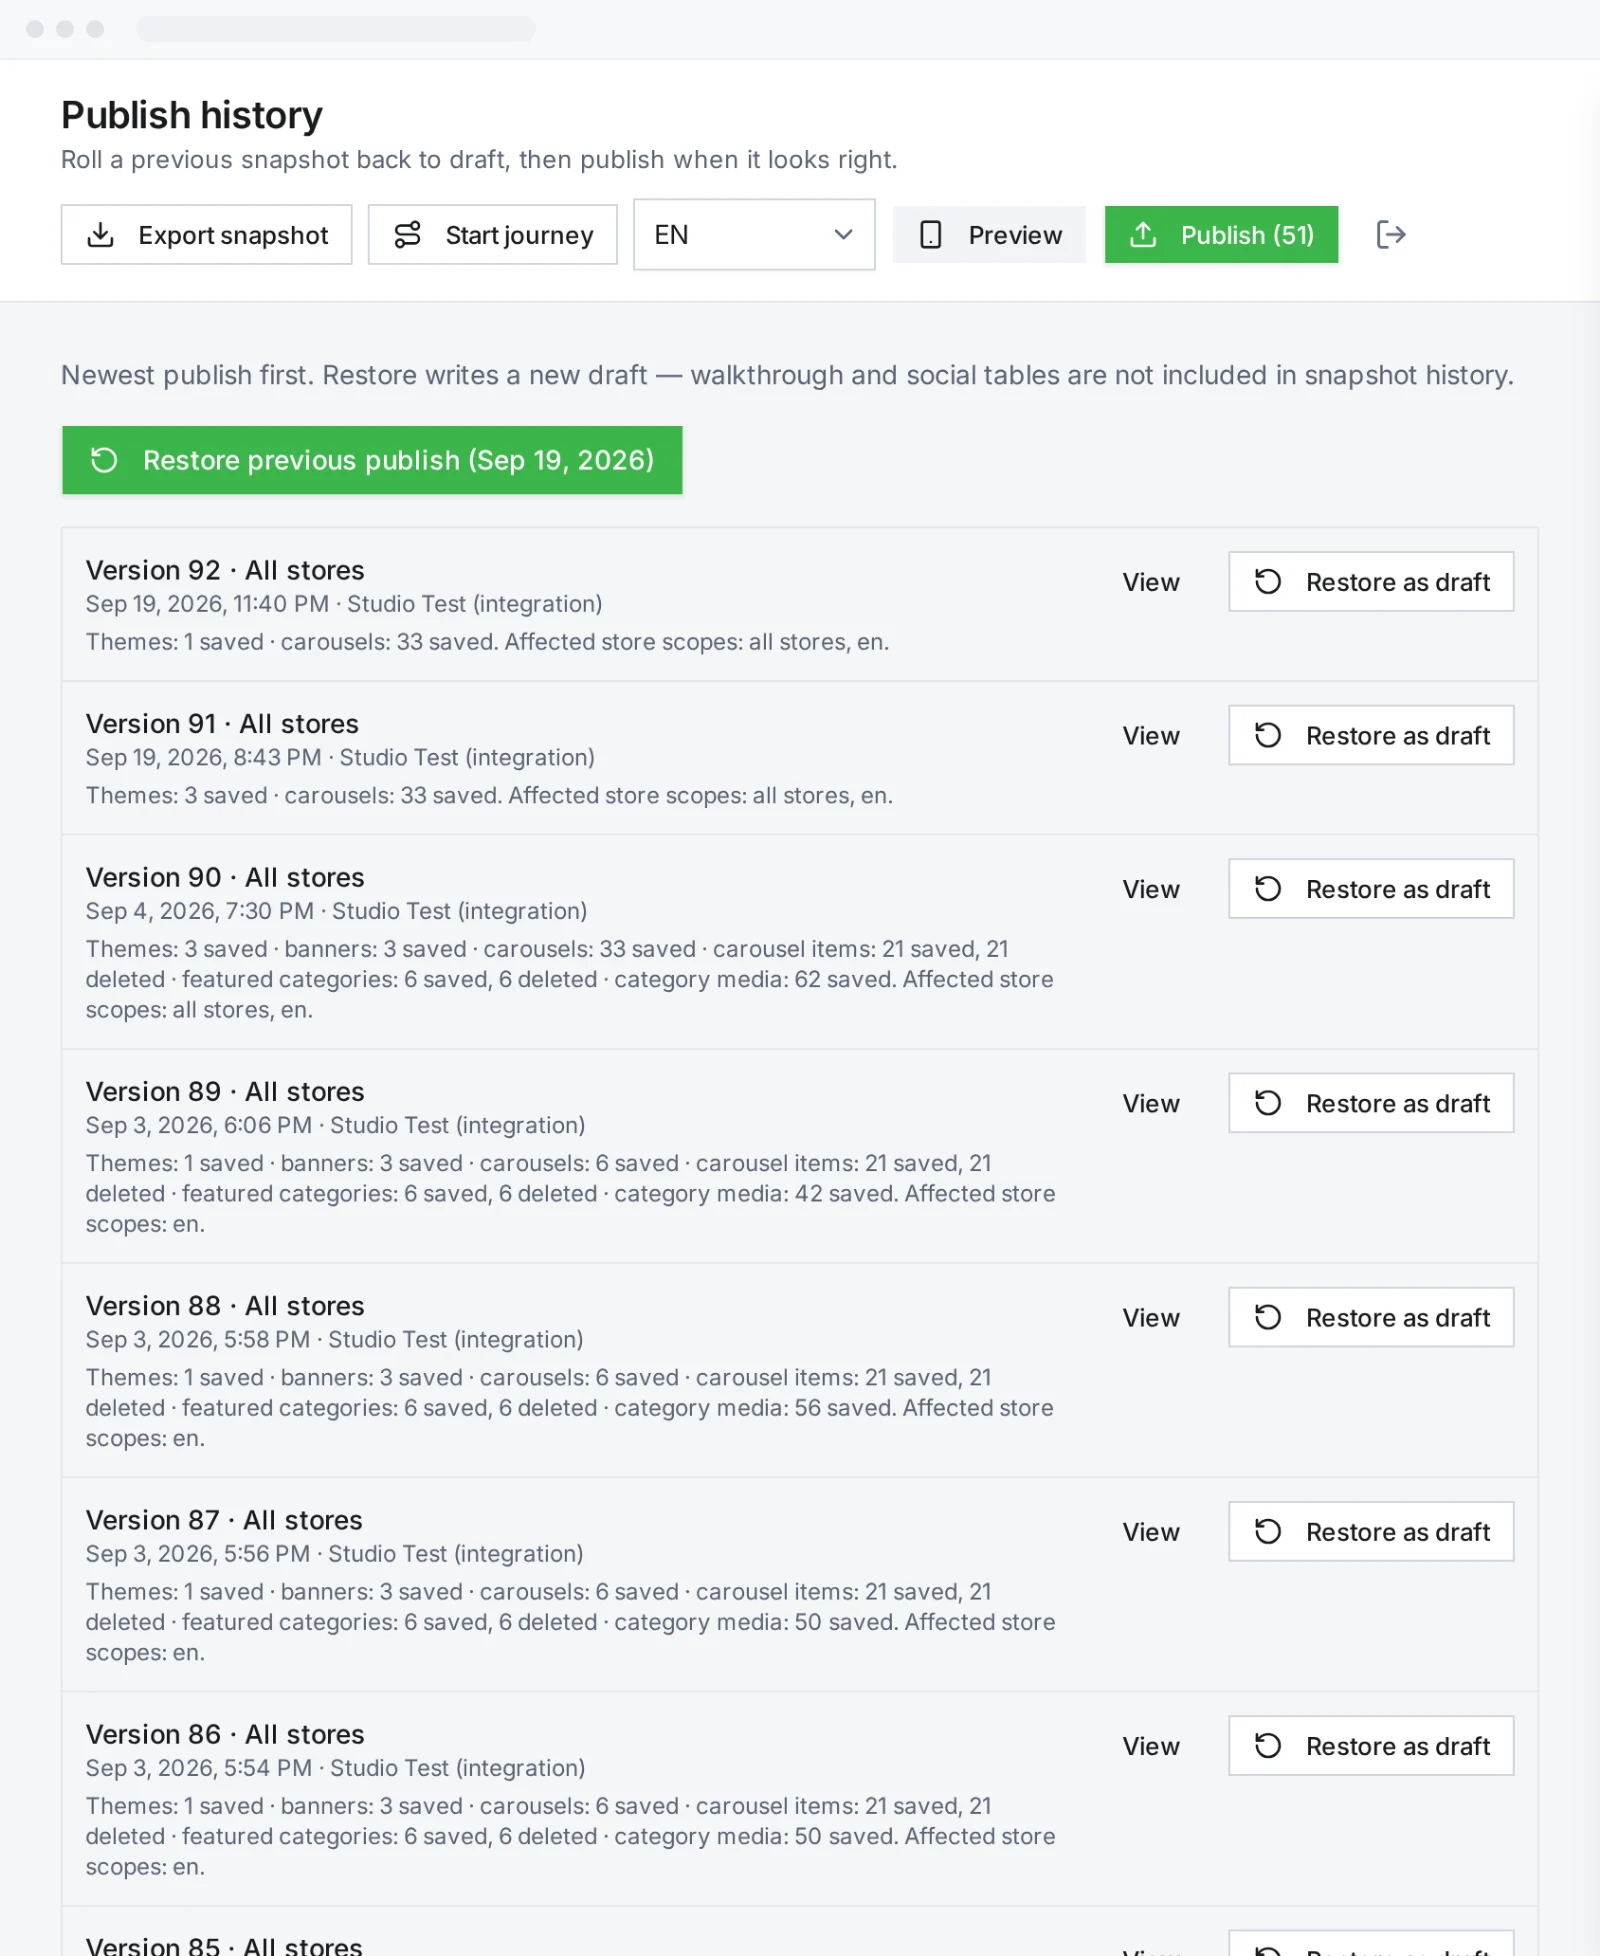Click the restore icon in Restore previous publish
Viewport: 1600px width, 1956px height.
104,460
